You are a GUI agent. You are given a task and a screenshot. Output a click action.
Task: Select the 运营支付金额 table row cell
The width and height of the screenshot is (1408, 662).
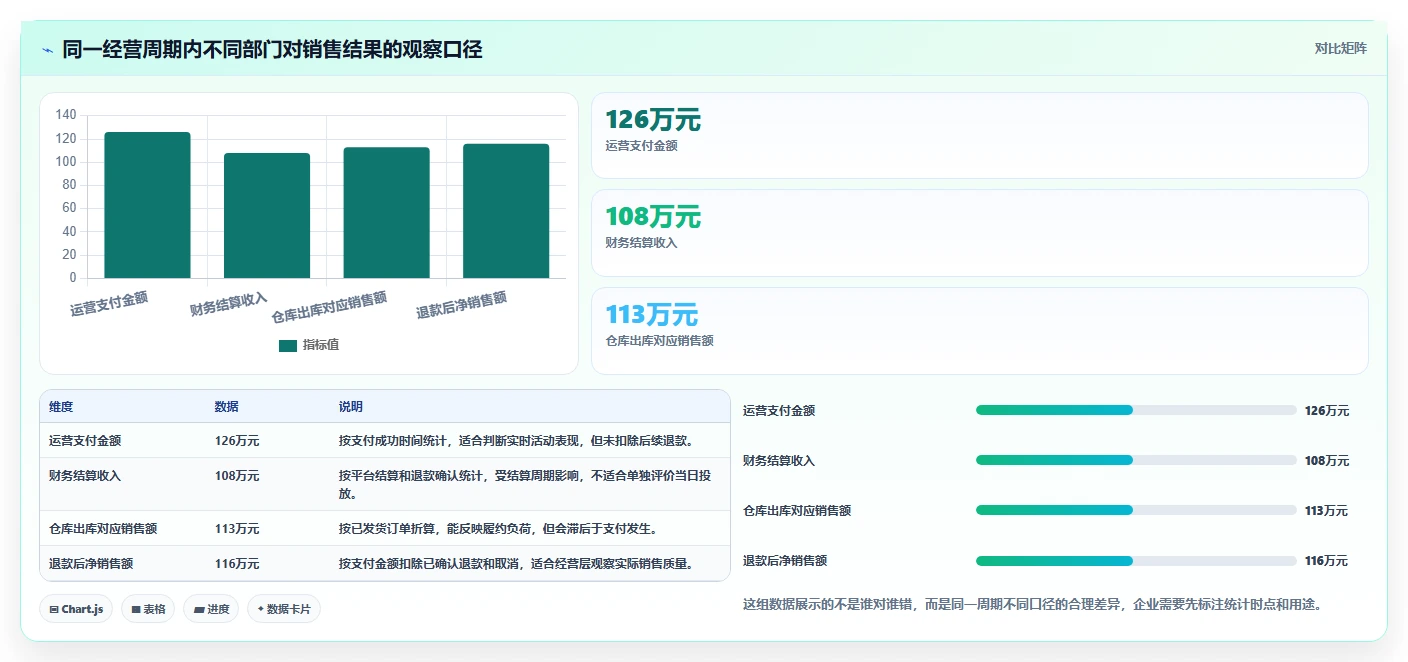85,441
